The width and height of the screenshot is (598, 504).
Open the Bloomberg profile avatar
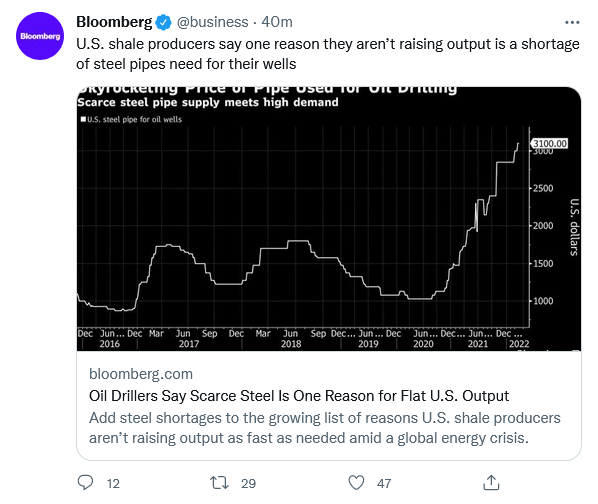[x=40, y=36]
